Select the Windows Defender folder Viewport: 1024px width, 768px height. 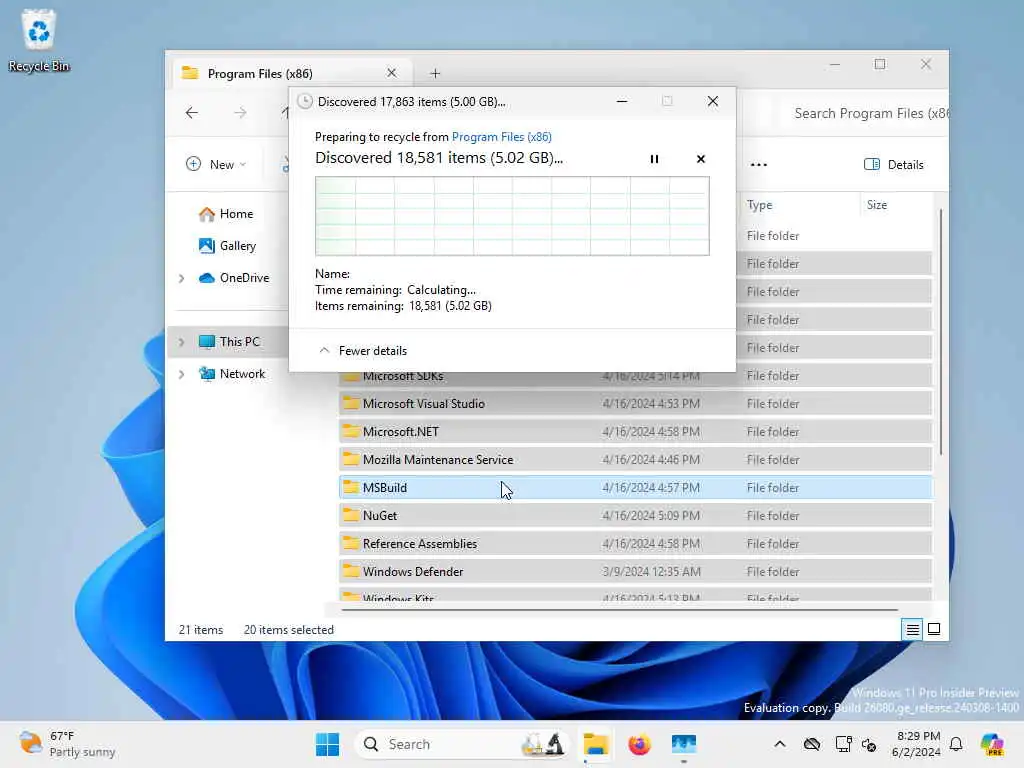[x=635, y=572]
